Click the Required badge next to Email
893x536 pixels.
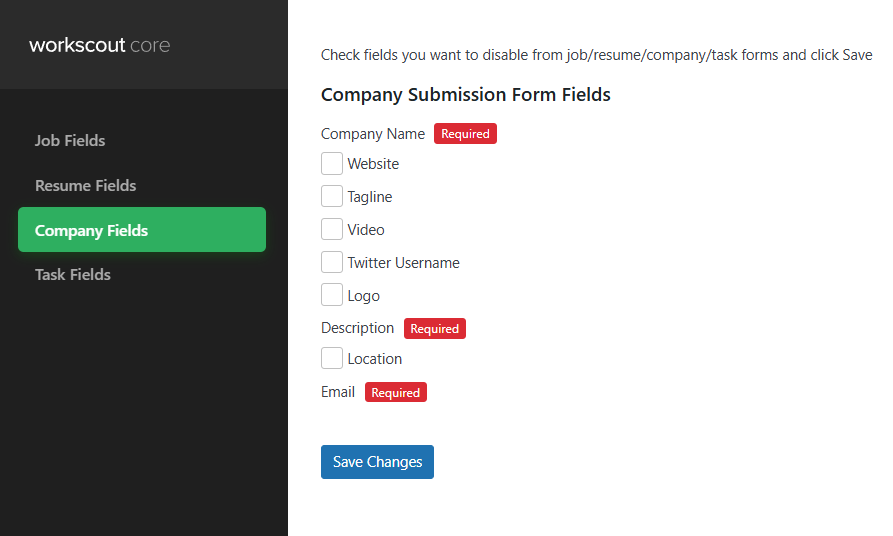click(395, 392)
